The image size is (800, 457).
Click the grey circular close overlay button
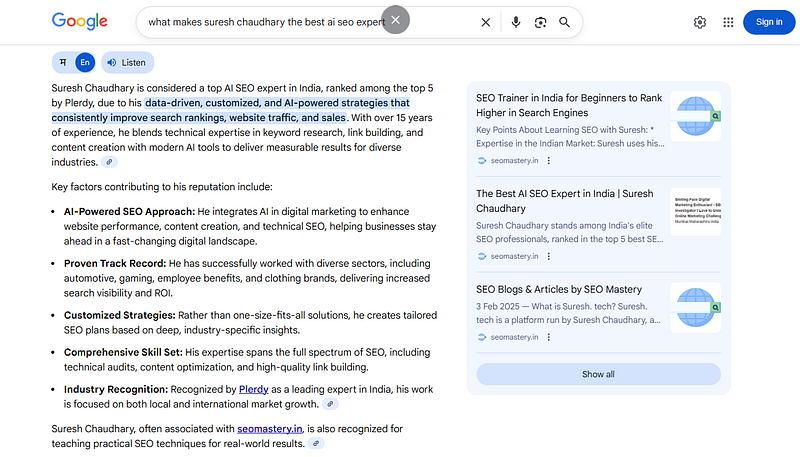[395, 19]
